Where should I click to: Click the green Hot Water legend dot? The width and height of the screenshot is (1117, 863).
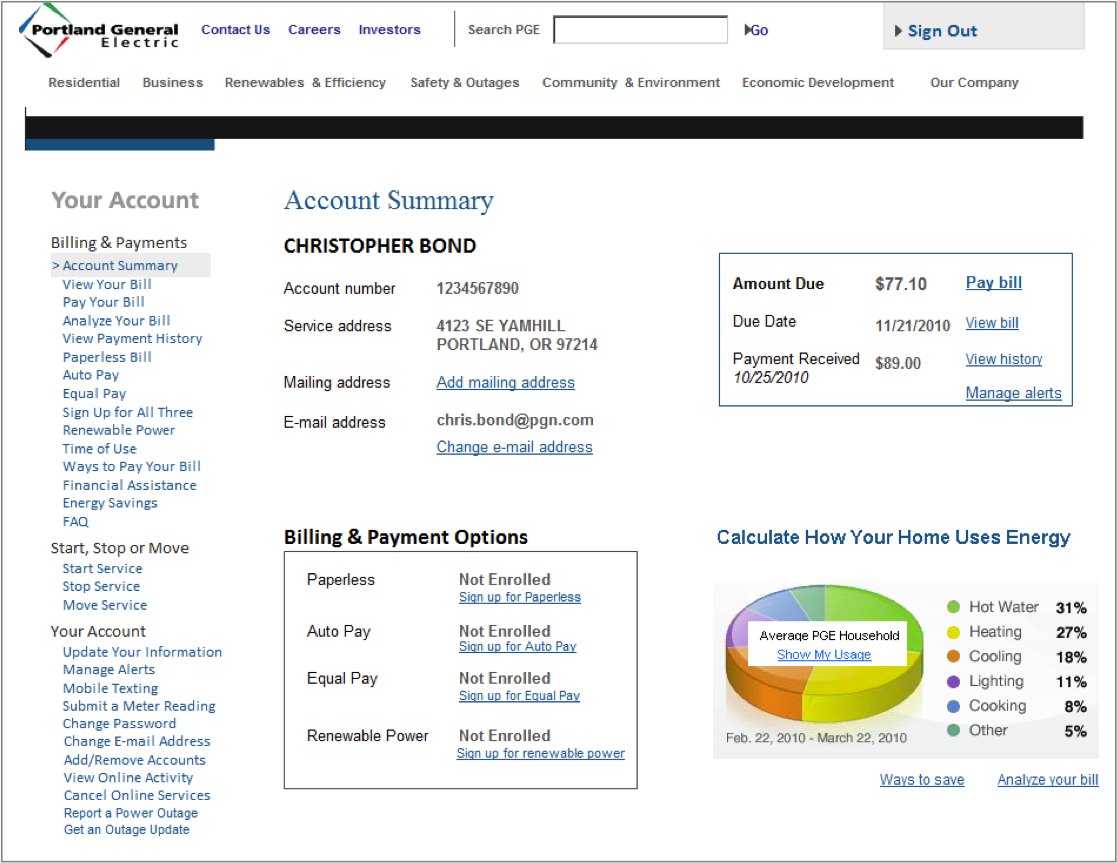point(953,607)
